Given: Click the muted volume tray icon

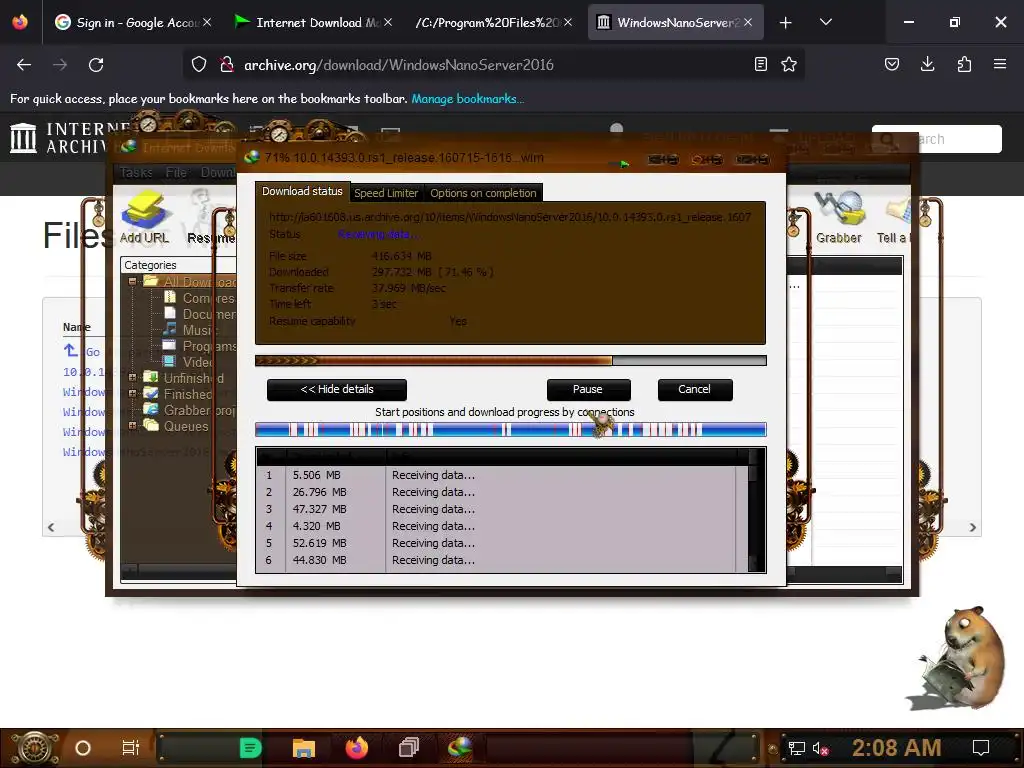Looking at the screenshot, I should pos(820,748).
